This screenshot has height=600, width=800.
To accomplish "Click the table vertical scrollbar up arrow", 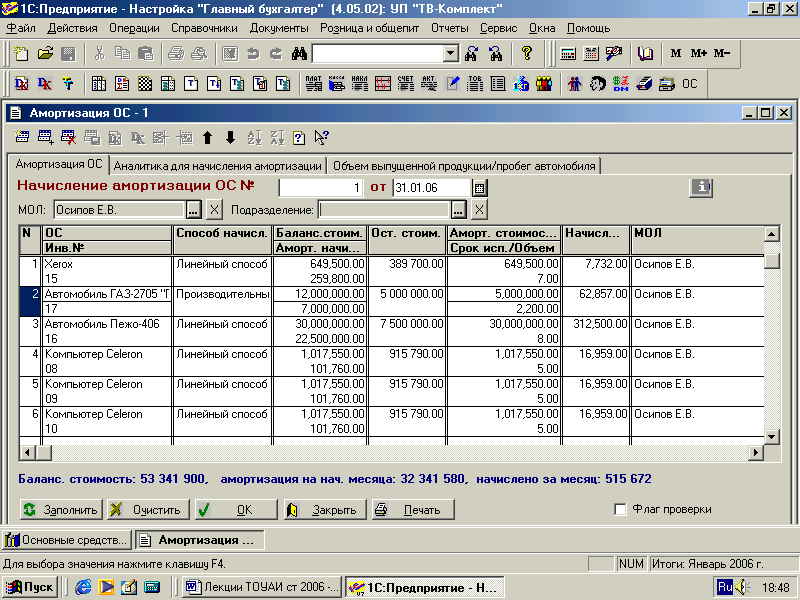I will point(771,234).
